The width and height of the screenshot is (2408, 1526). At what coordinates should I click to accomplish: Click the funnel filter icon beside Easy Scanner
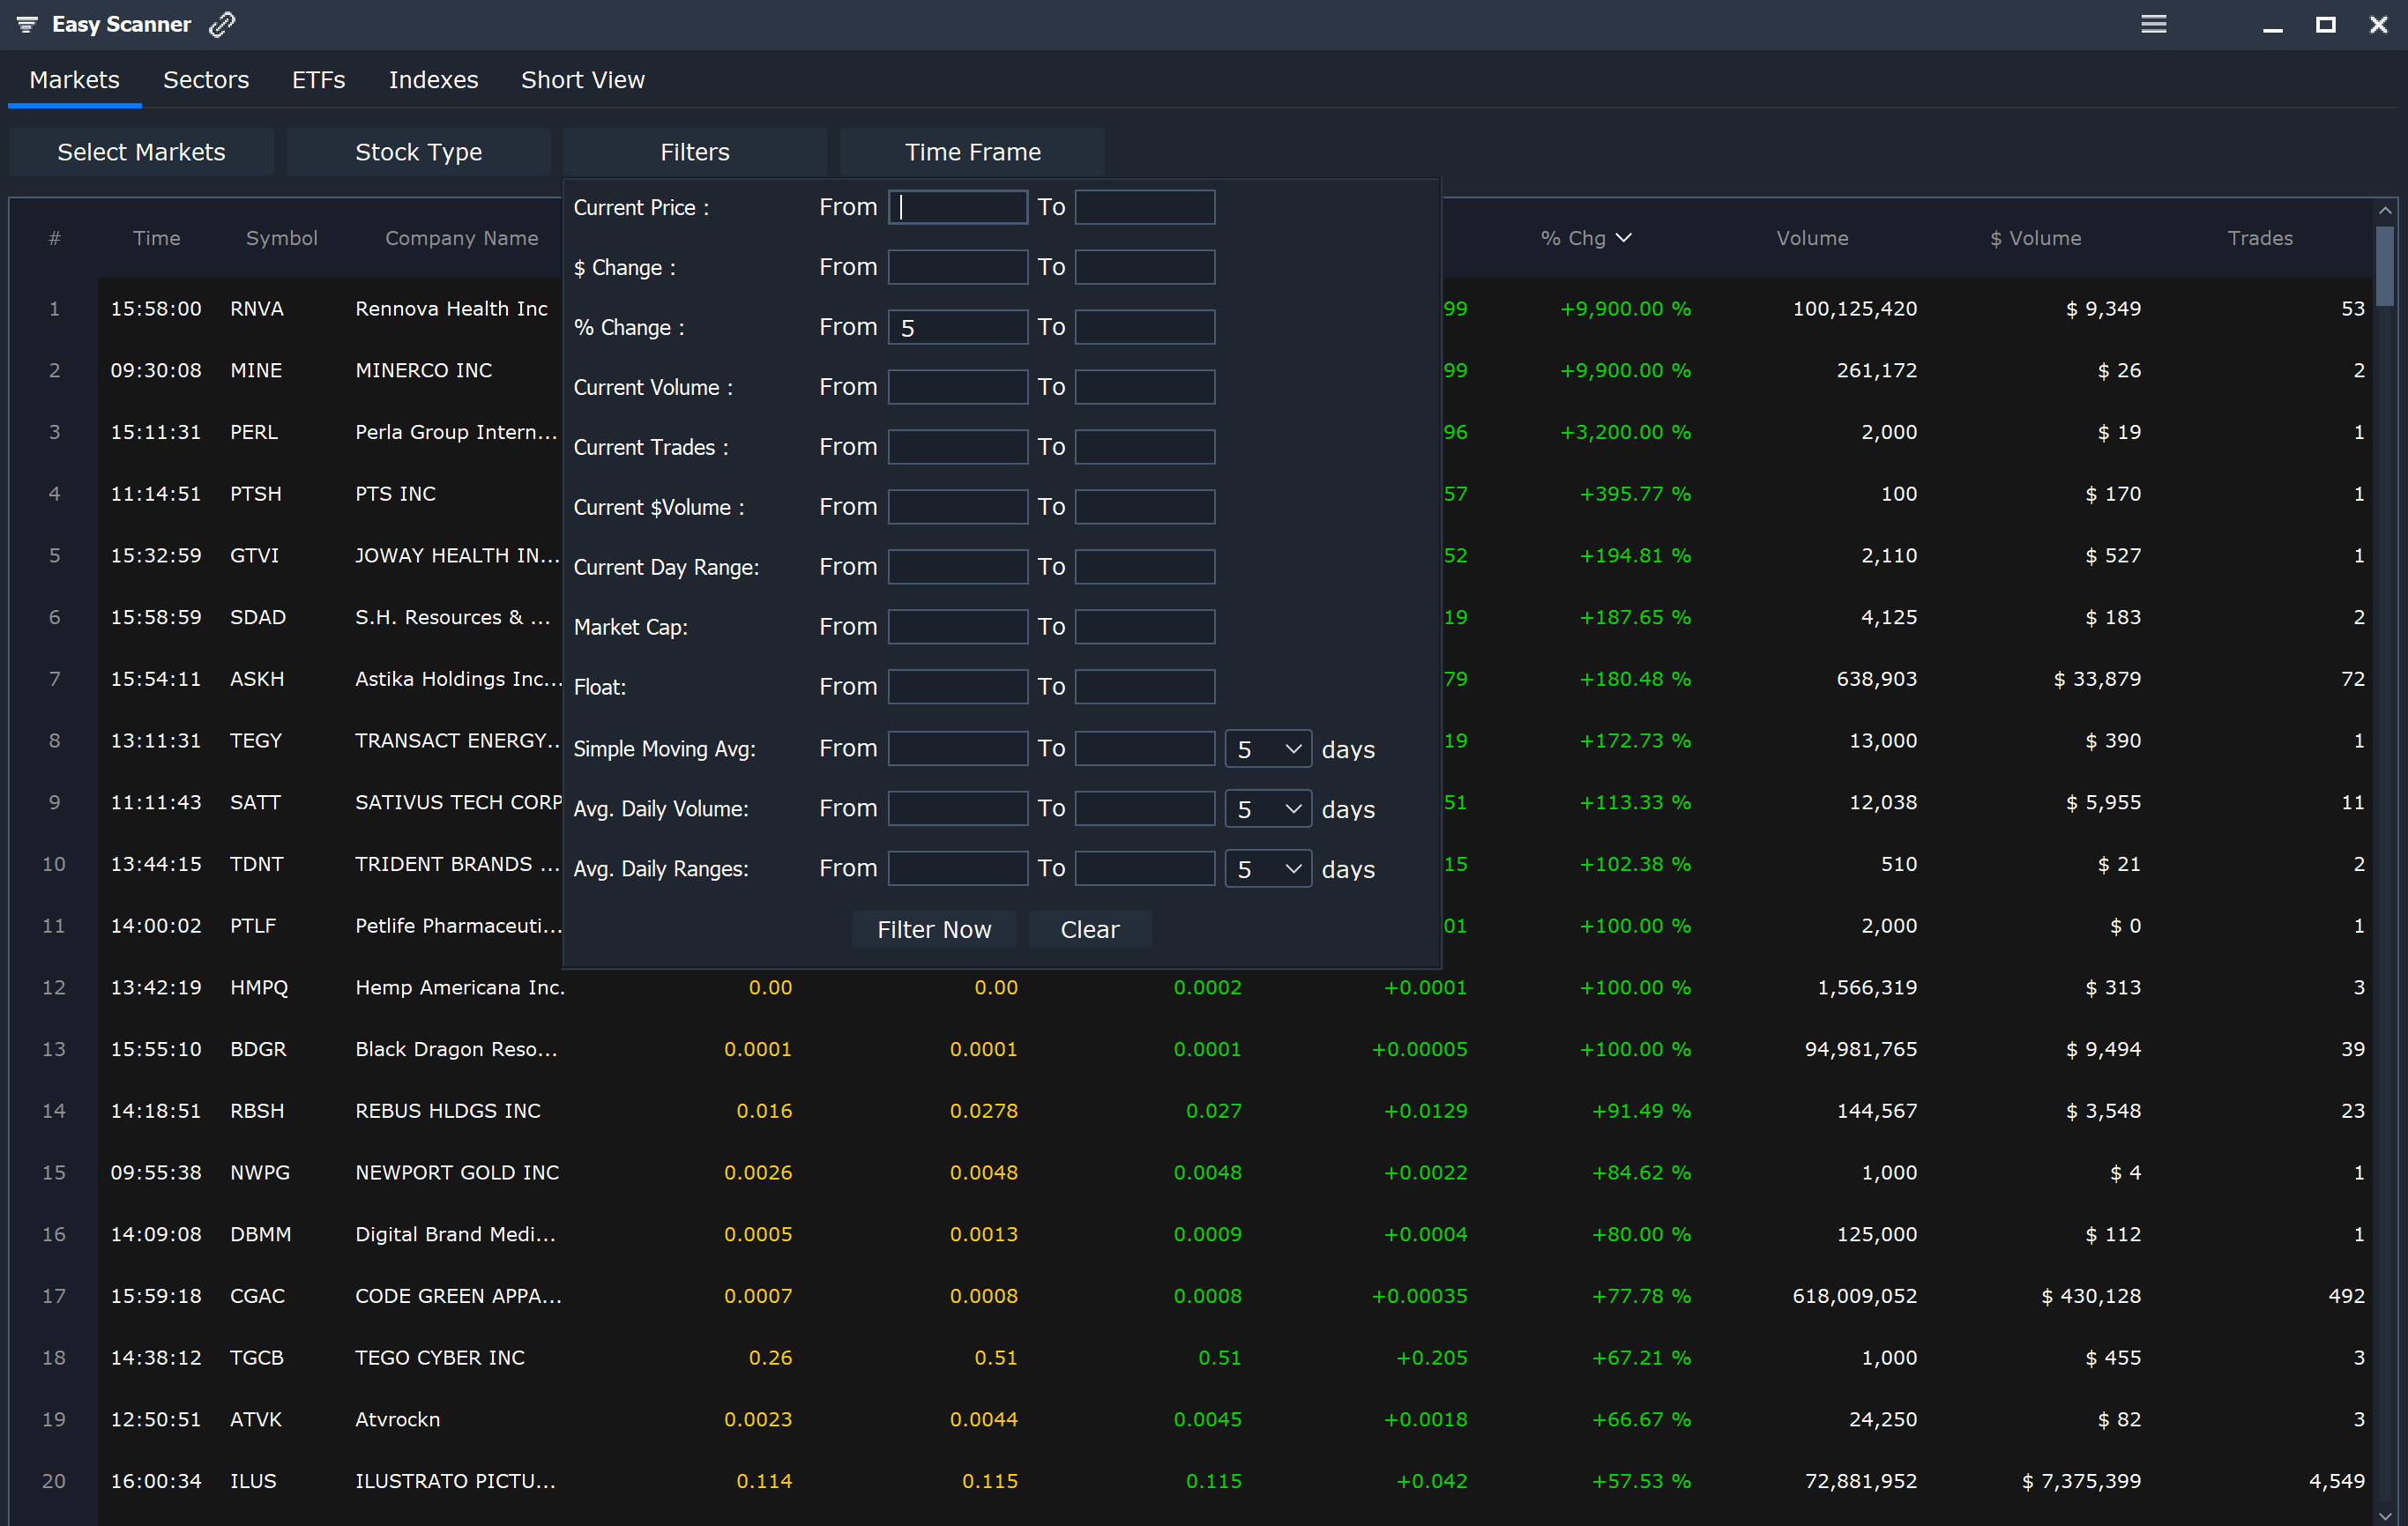click(26, 24)
